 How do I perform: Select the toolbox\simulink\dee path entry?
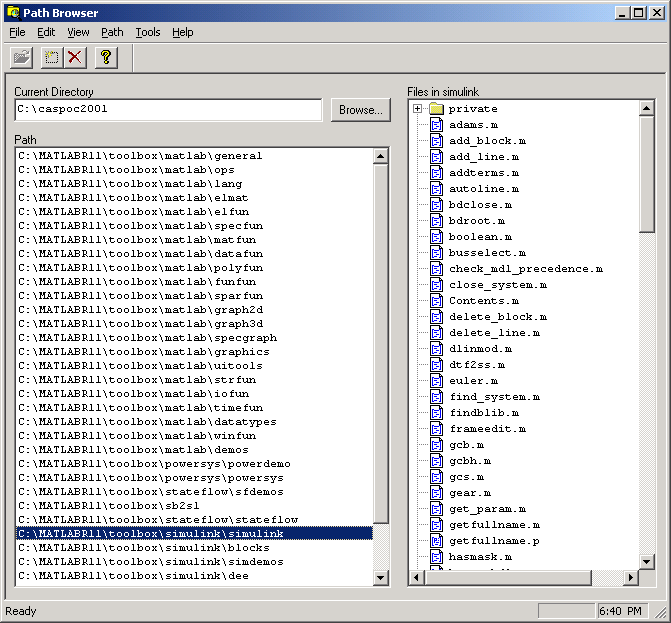click(194, 576)
